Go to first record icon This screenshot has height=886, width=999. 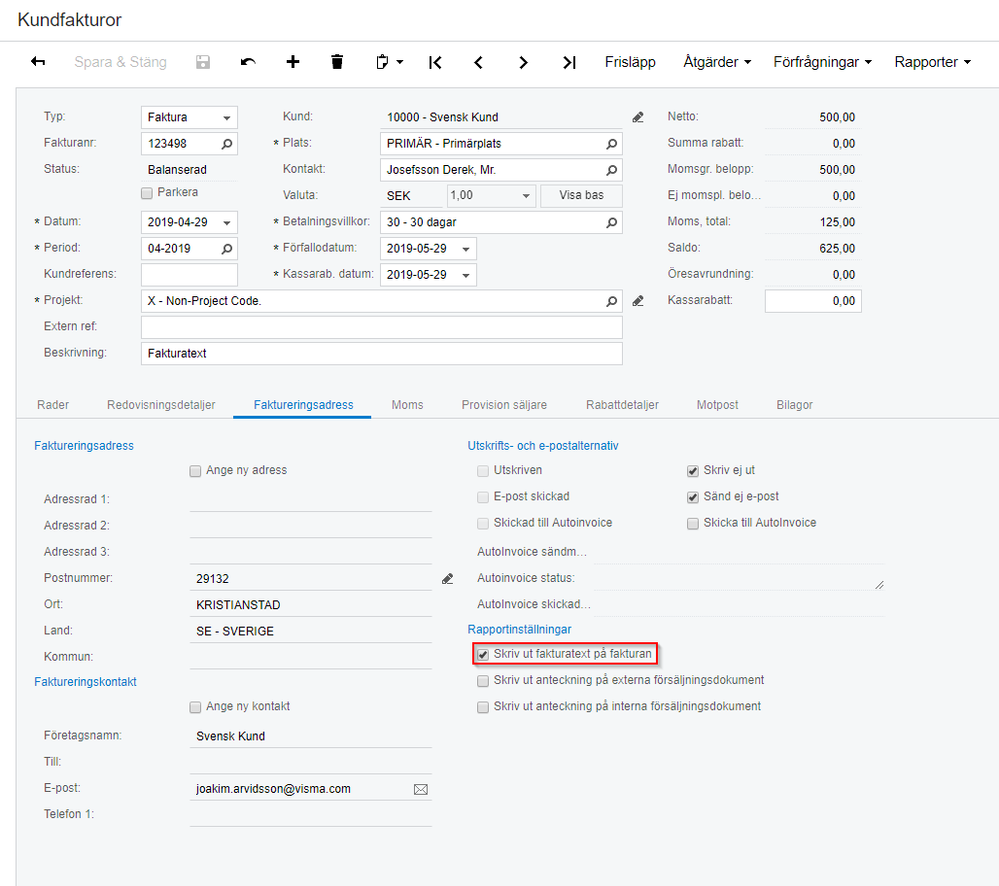435,62
